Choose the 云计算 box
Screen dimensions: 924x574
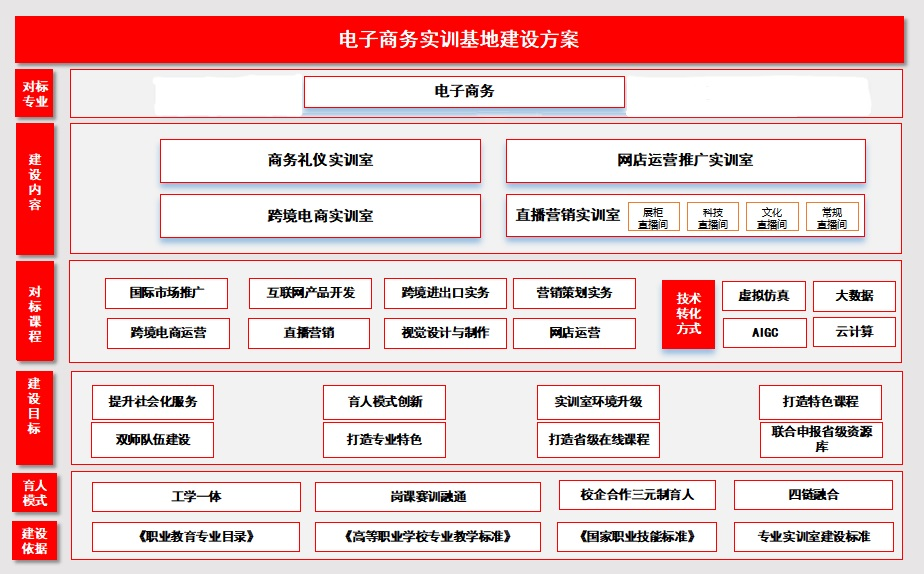853,332
